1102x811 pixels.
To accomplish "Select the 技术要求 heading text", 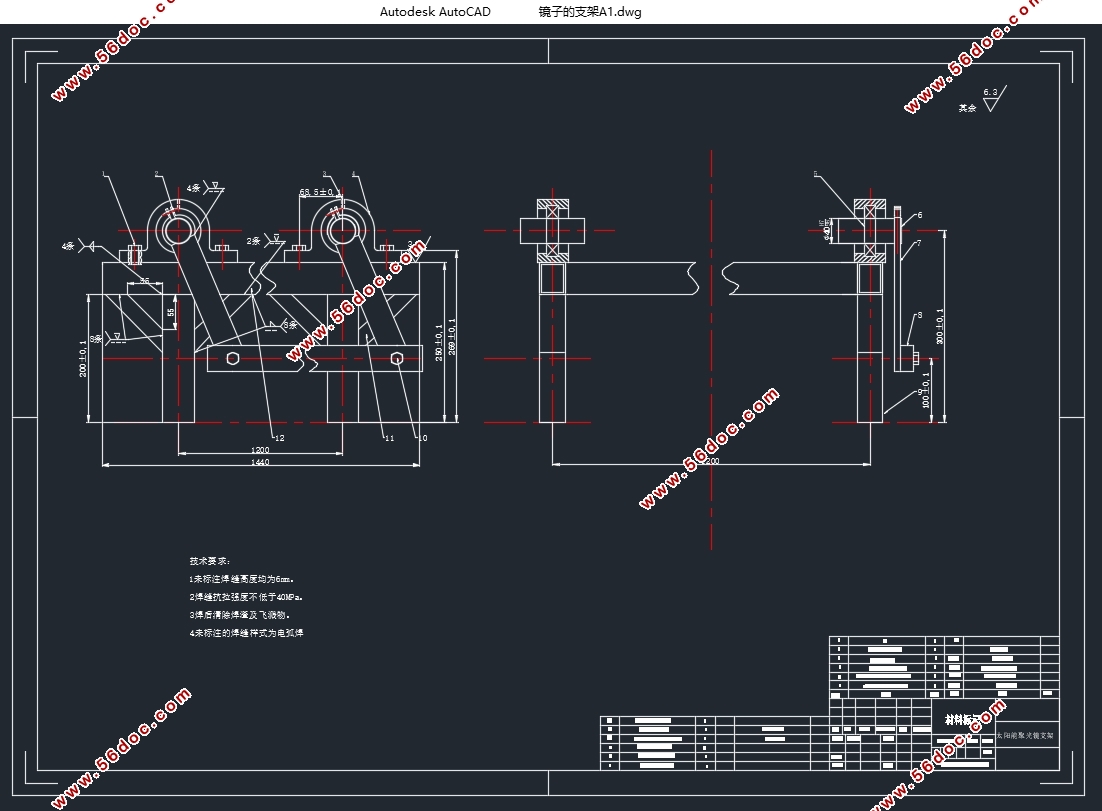I will [x=209, y=561].
